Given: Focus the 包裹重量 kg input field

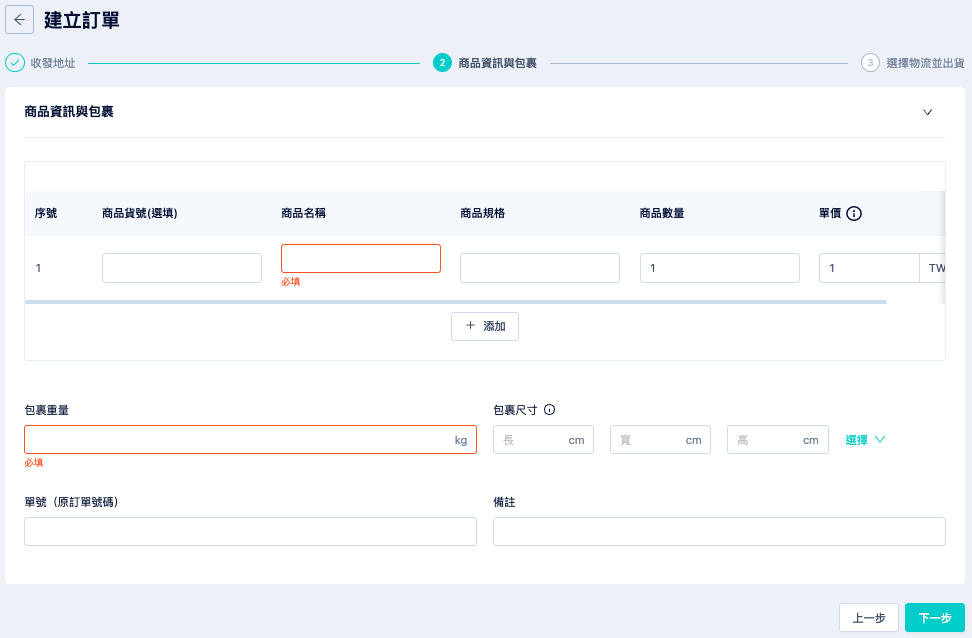Looking at the screenshot, I should coord(250,440).
